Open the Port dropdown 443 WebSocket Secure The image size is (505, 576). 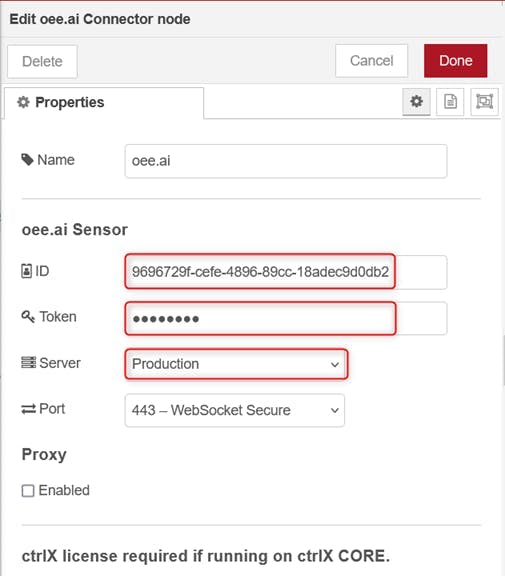(235, 410)
